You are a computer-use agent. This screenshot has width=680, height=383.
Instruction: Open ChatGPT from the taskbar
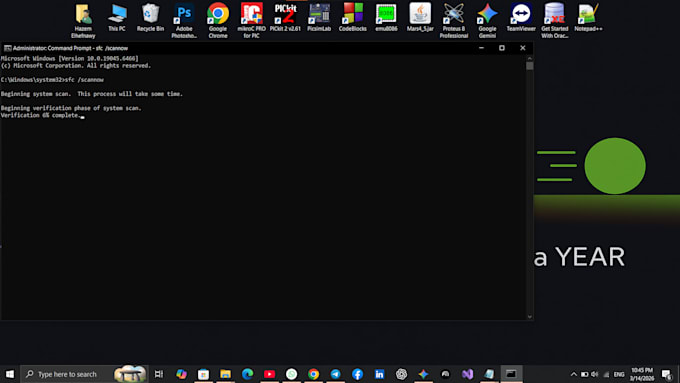(x=402, y=374)
